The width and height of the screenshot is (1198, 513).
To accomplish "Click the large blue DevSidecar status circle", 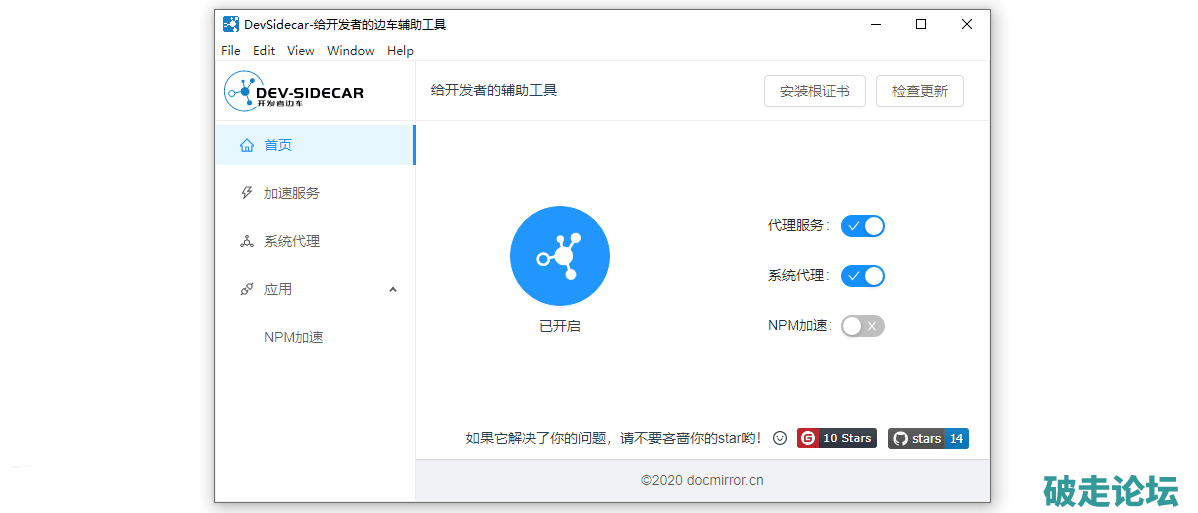I will [559, 256].
